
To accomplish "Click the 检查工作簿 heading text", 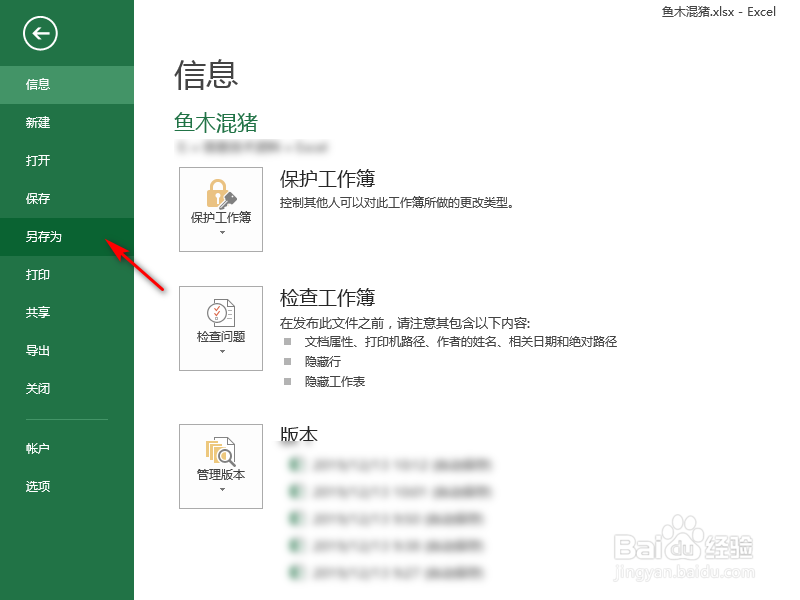I will pos(328,297).
